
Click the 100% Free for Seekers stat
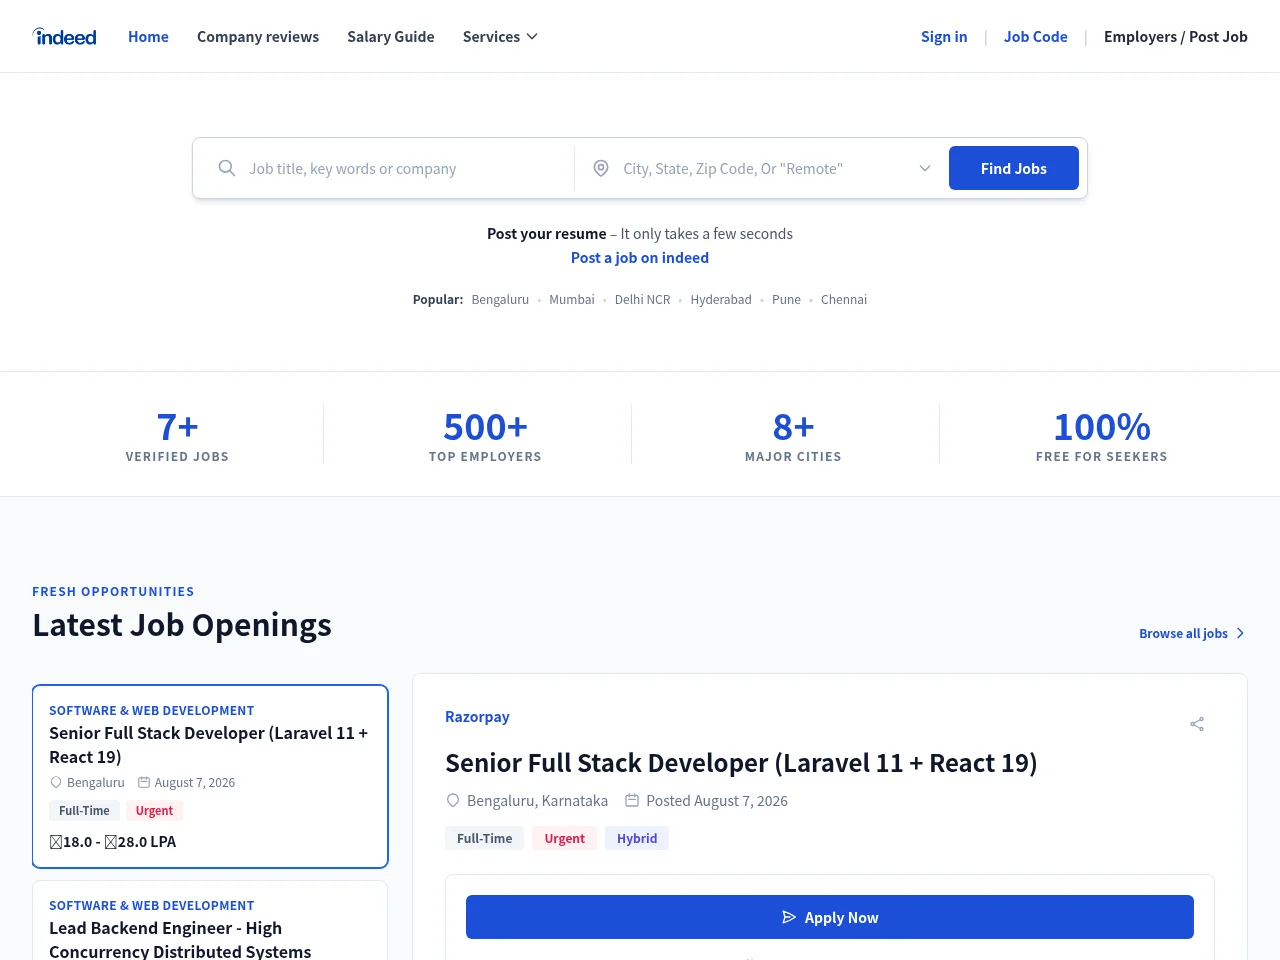pyautogui.click(x=1102, y=435)
